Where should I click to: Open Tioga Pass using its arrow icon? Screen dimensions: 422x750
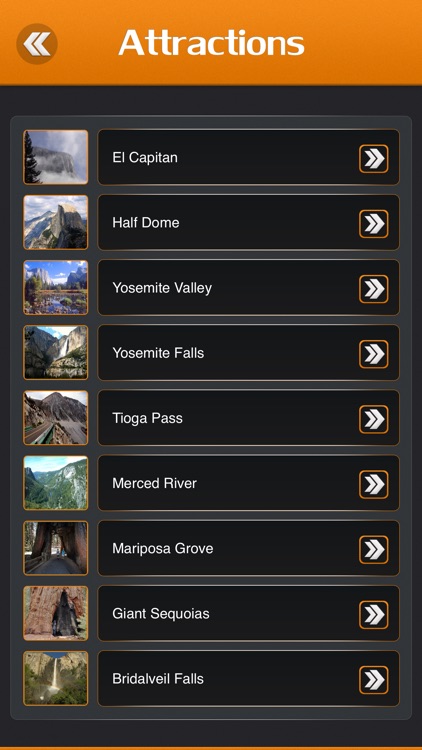pos(374,419)
